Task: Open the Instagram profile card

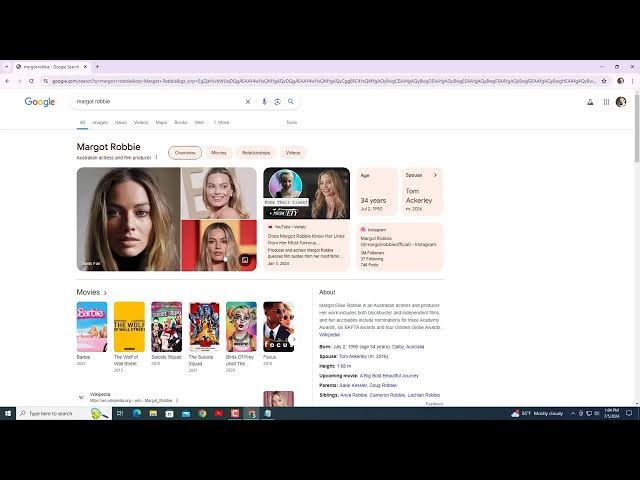Action: [400, 247]
